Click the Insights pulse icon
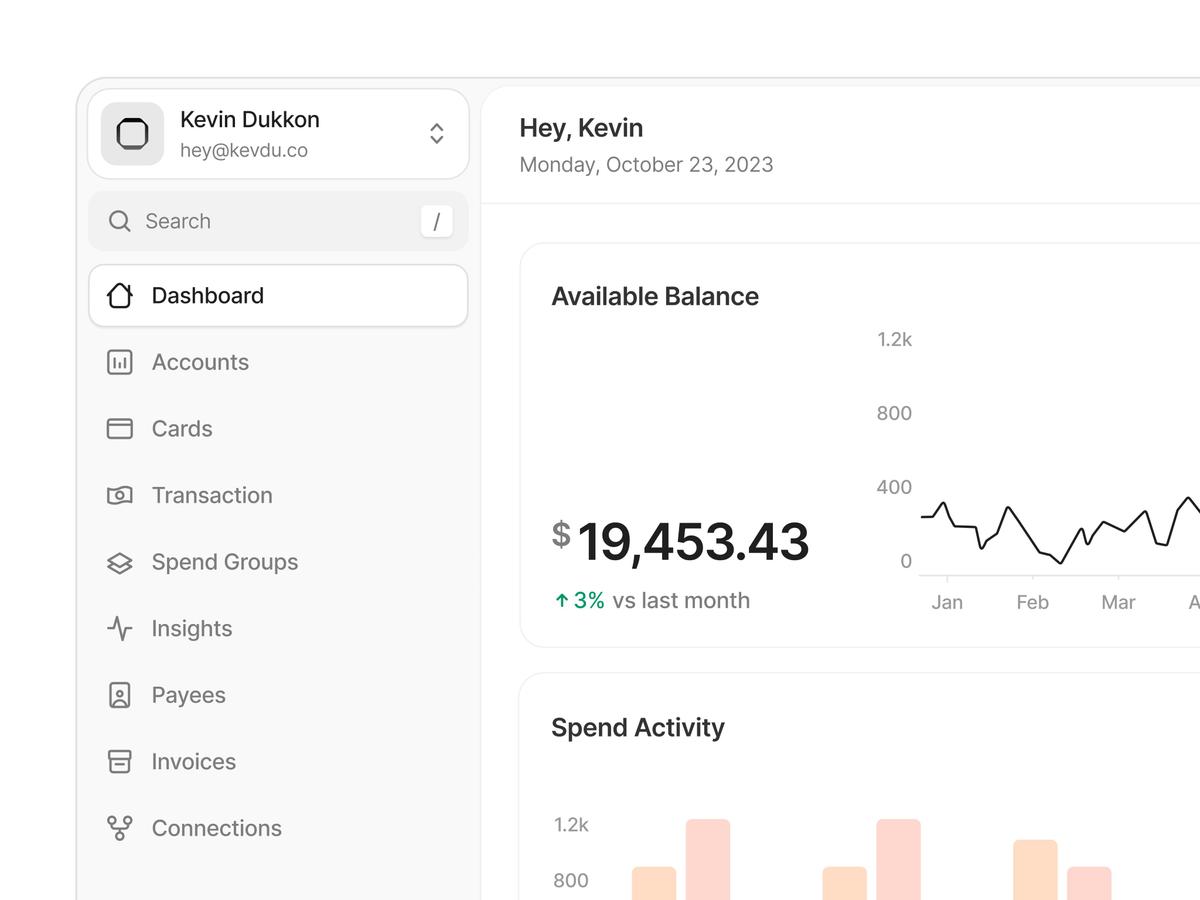Screen dimensions: 1200x900 [x=120, y=629]
